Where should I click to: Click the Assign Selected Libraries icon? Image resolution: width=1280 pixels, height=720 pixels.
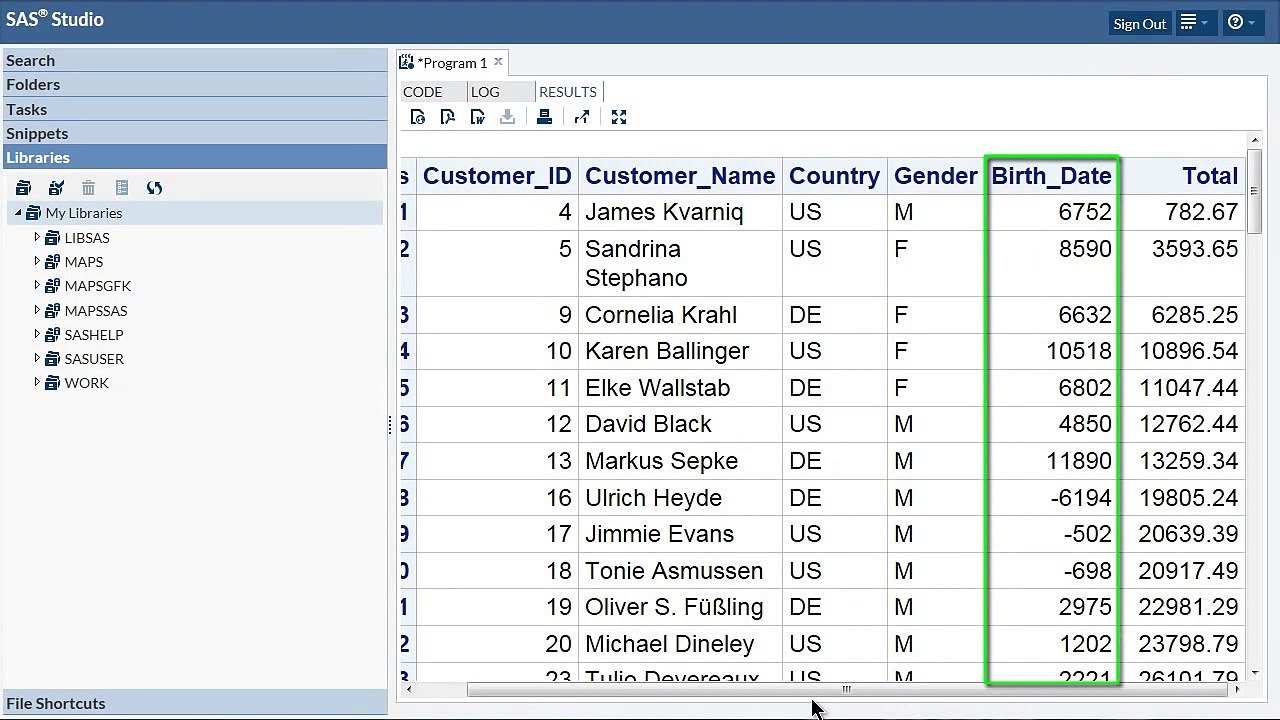pos(56,188)
